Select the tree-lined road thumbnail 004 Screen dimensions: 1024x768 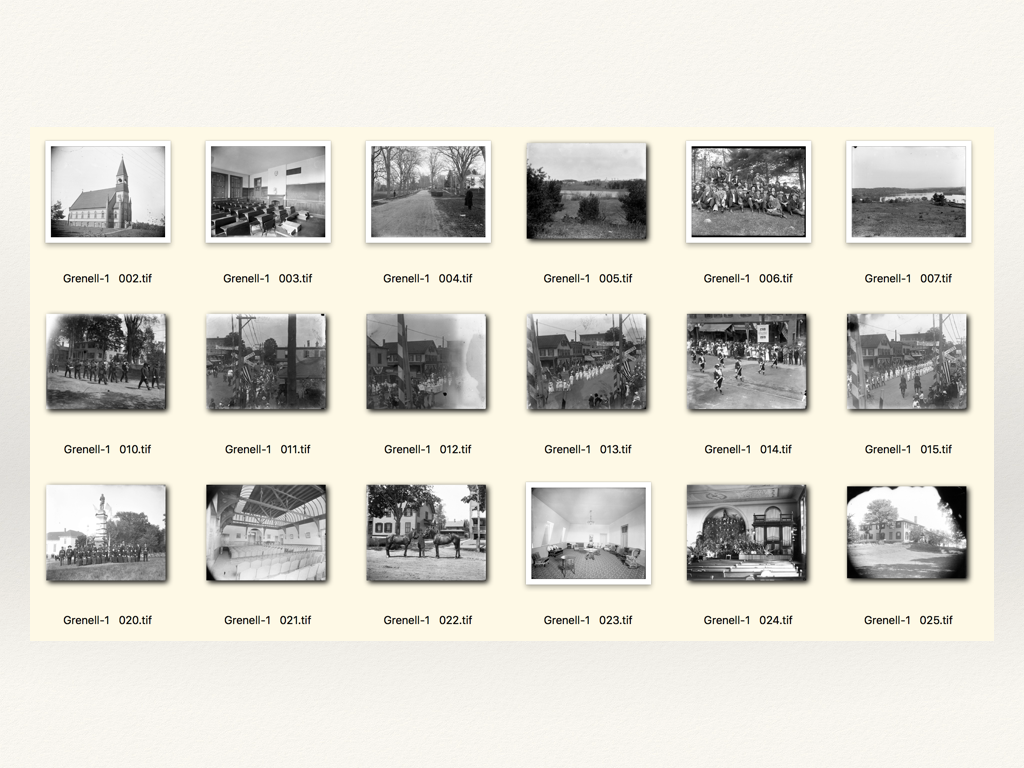428,192
